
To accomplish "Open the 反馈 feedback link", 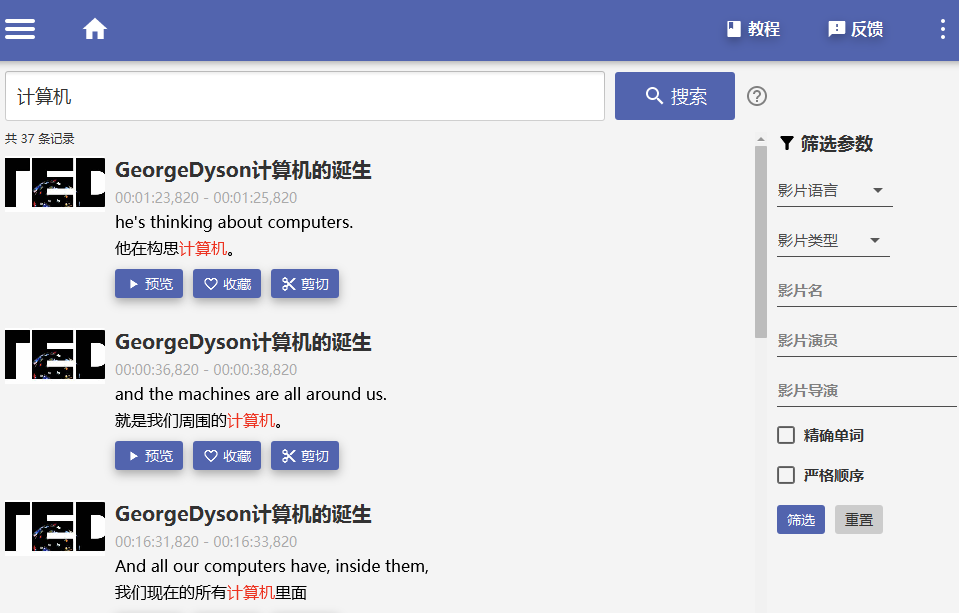I will click(x=855, y=29).
